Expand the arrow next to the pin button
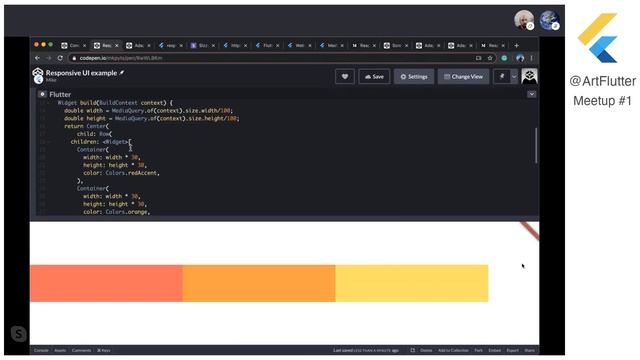 (514, 76)
